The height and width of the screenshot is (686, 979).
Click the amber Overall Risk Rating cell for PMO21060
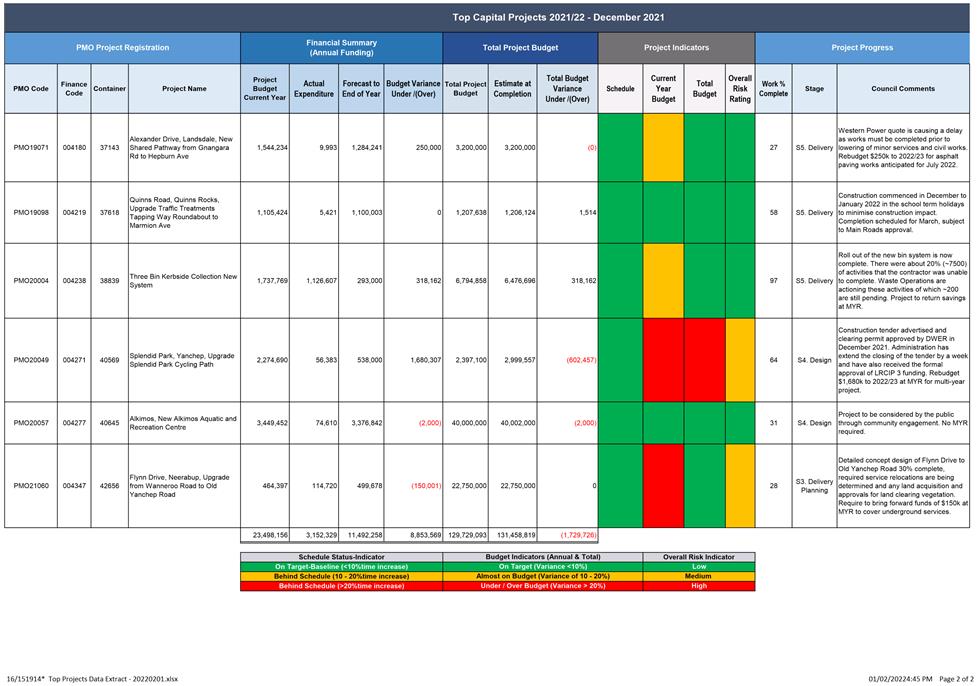740,485
